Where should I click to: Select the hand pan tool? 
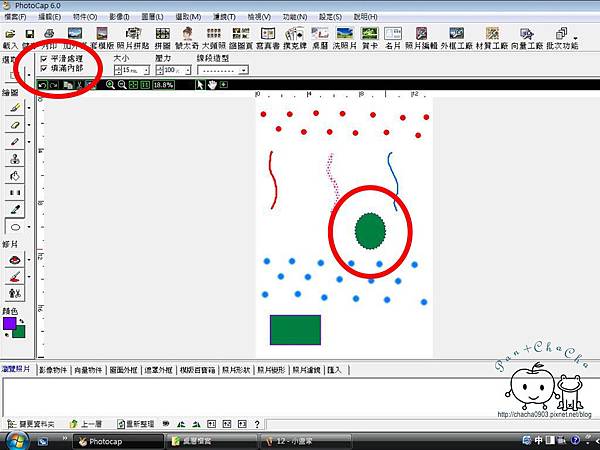[212, 85]
